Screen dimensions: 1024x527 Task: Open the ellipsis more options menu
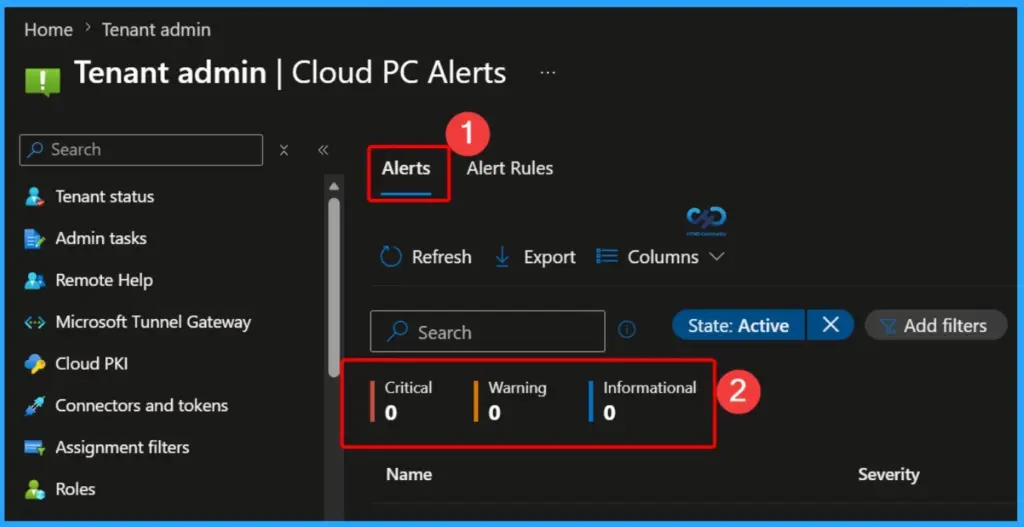point(548,72)
